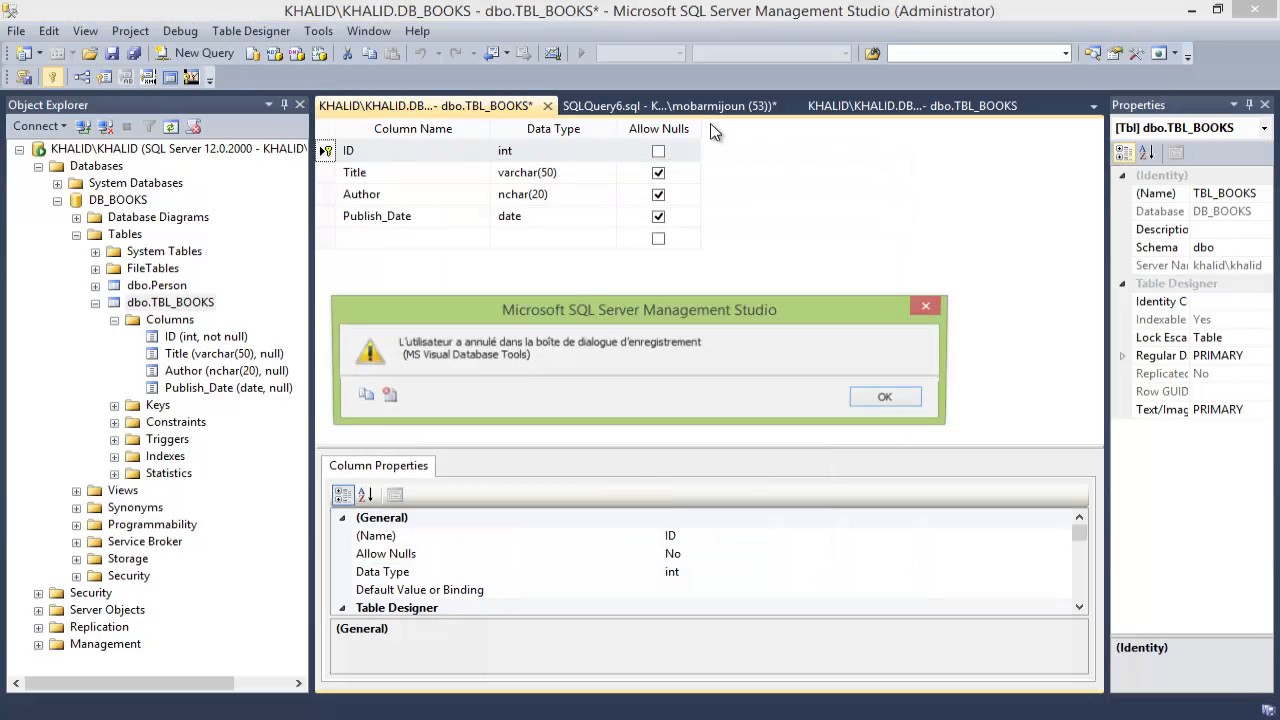Click the Title column name cell
The height and width of the screenshot is (720, 1280).
413,173
